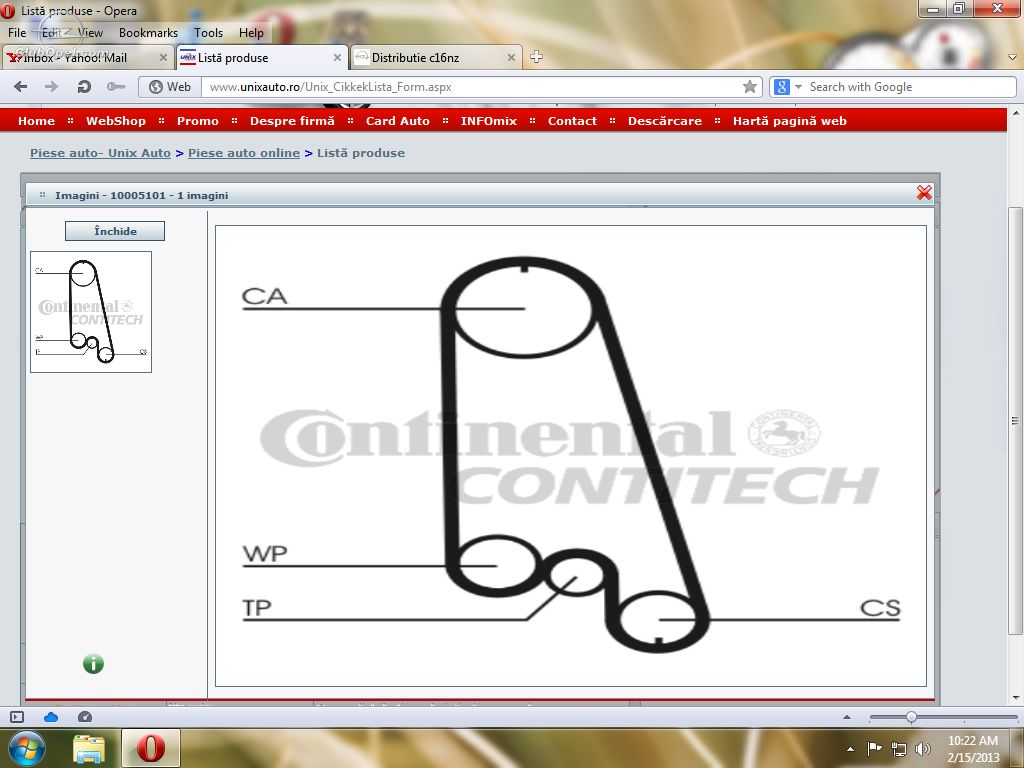
Task: Show hidden tray icons arrow
Action: (x=850, y=749)
